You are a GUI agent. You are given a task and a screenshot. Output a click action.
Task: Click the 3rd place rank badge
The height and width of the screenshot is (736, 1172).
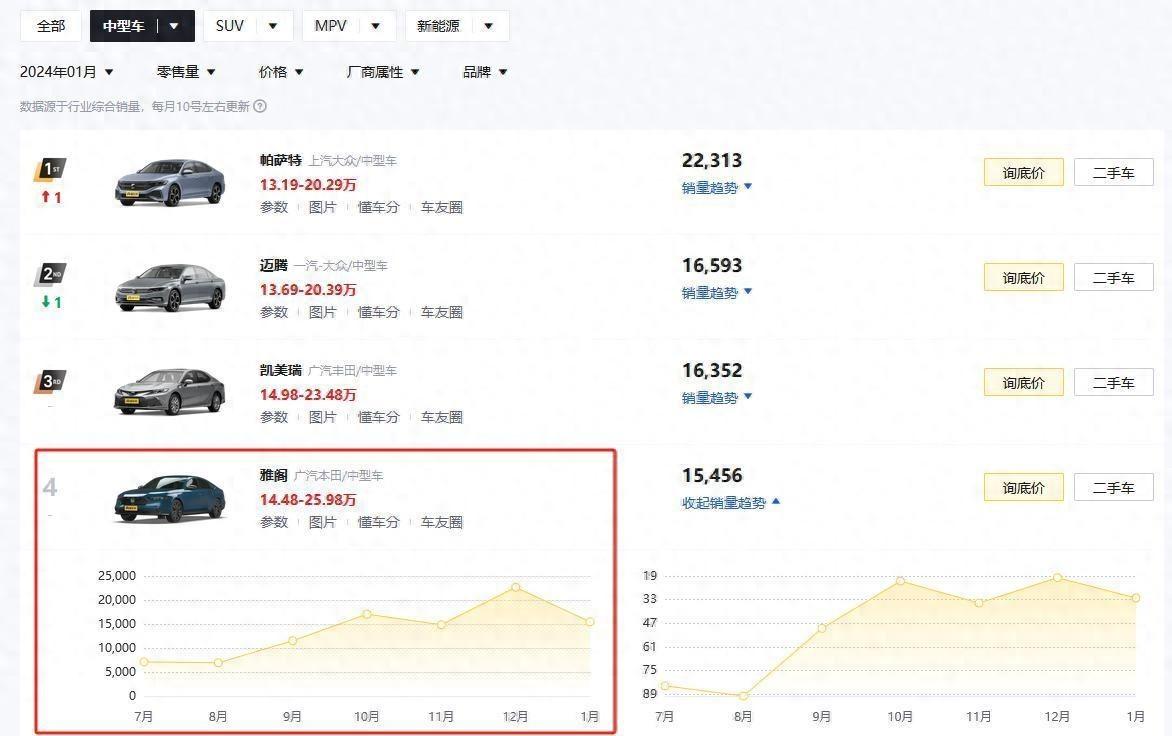click(x=50, y=381)
